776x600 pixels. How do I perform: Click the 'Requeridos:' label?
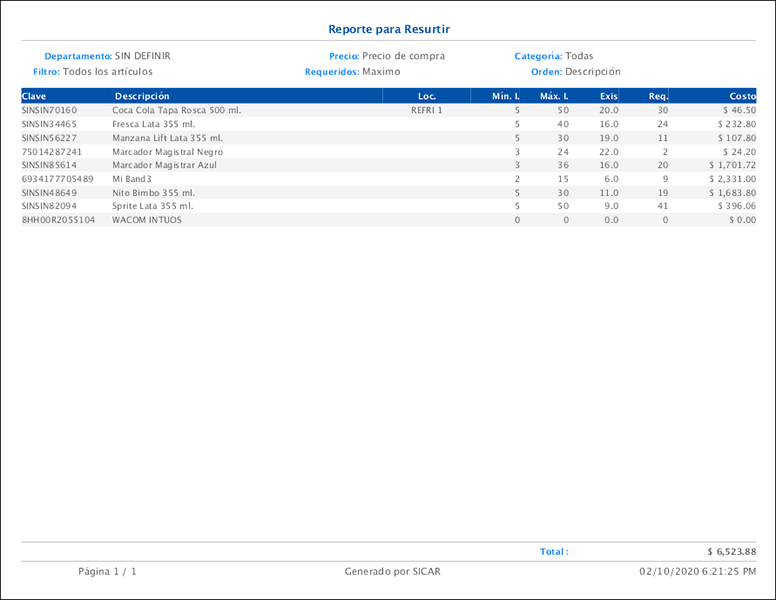point(332,72)
